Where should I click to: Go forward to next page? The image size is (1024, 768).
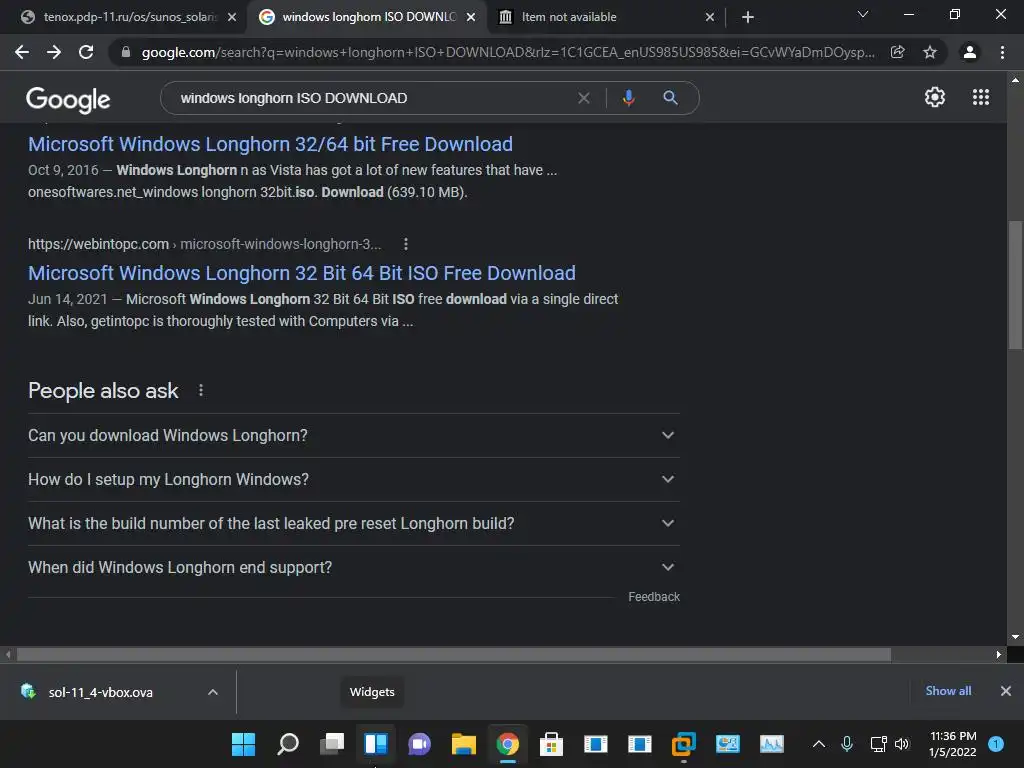54,52
